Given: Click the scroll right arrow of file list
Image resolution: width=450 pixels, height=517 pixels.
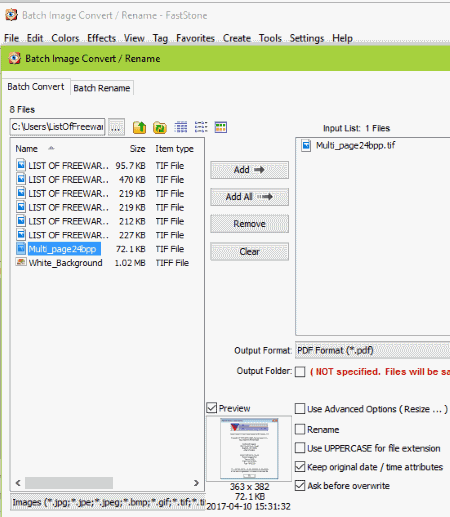Looking at the screenshot, I should point(196,483).
